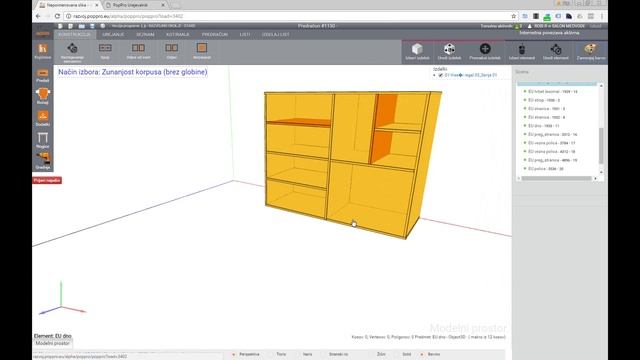Click the scene list vertical scrollbar
Viewport: 640px width, 360px height.
tap(601, 146)
